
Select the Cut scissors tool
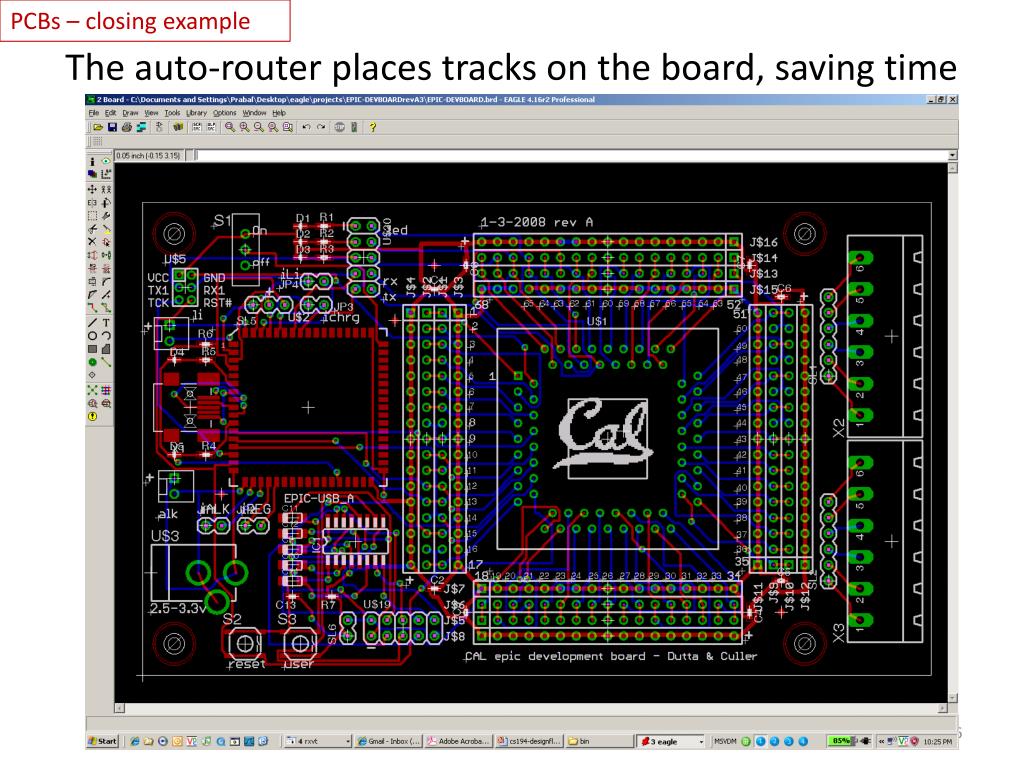(x=92, y=229)
